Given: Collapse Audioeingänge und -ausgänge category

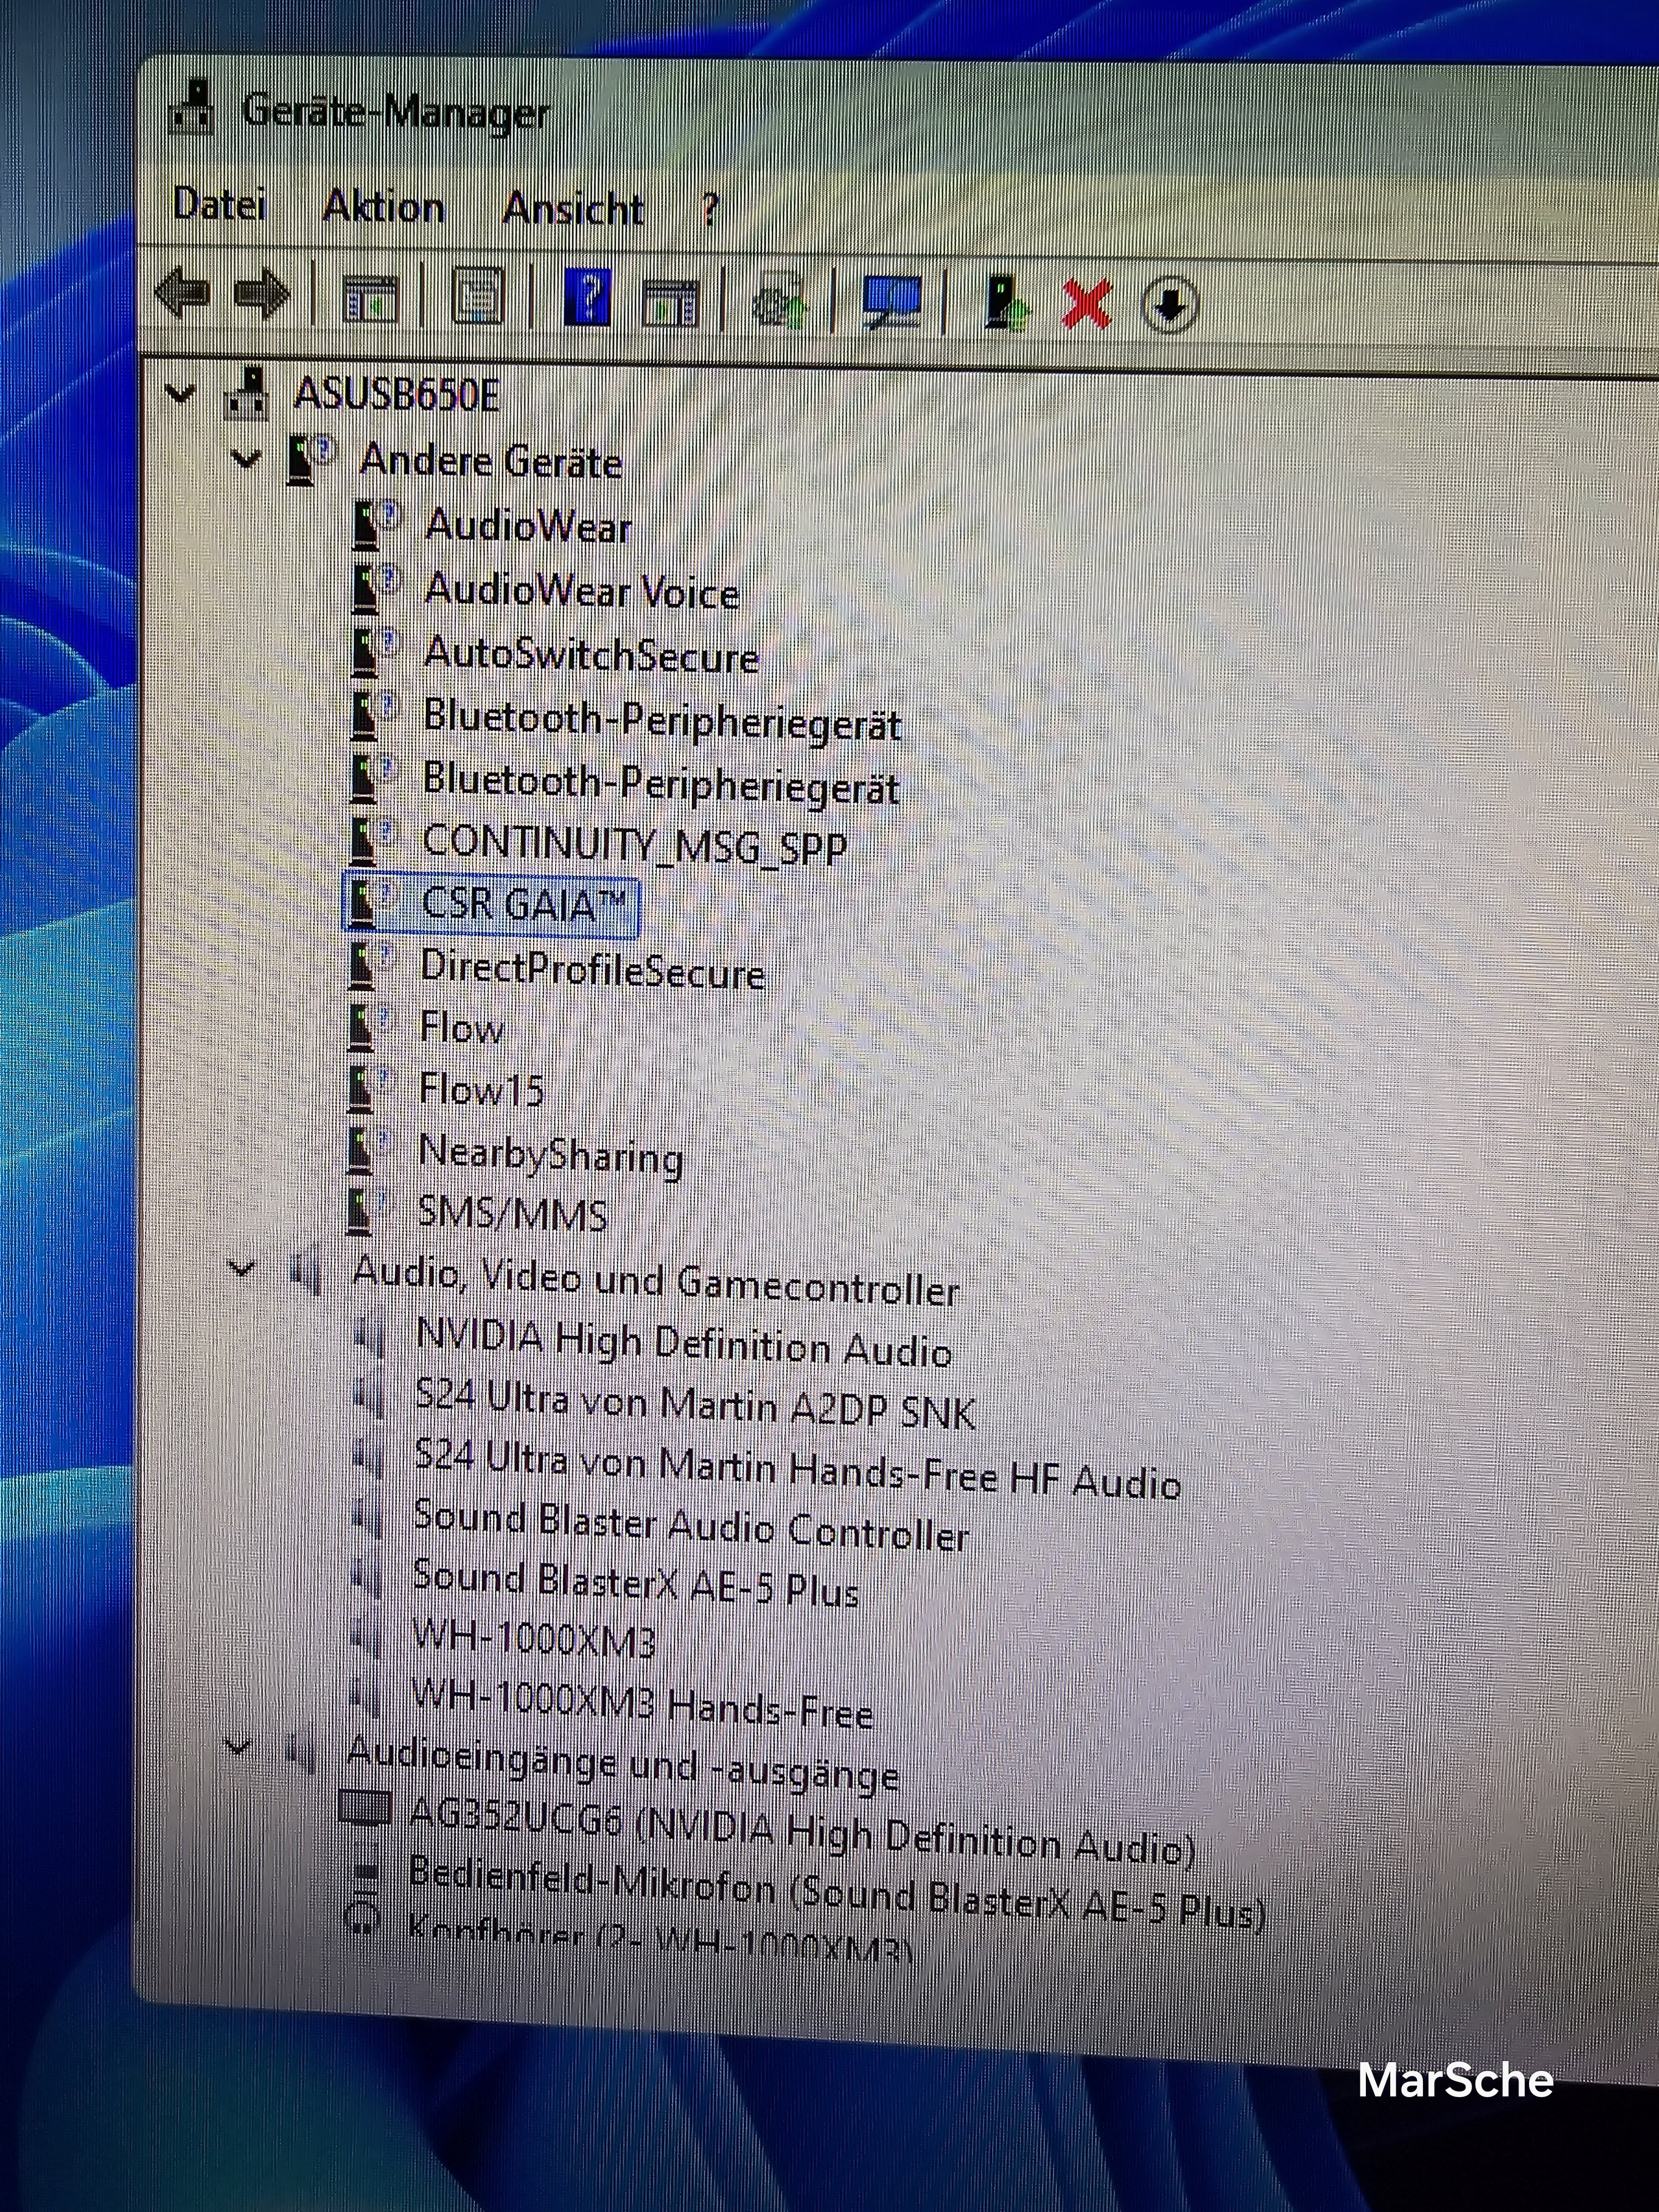Looking at the screenshot, I should (238, 1747).
